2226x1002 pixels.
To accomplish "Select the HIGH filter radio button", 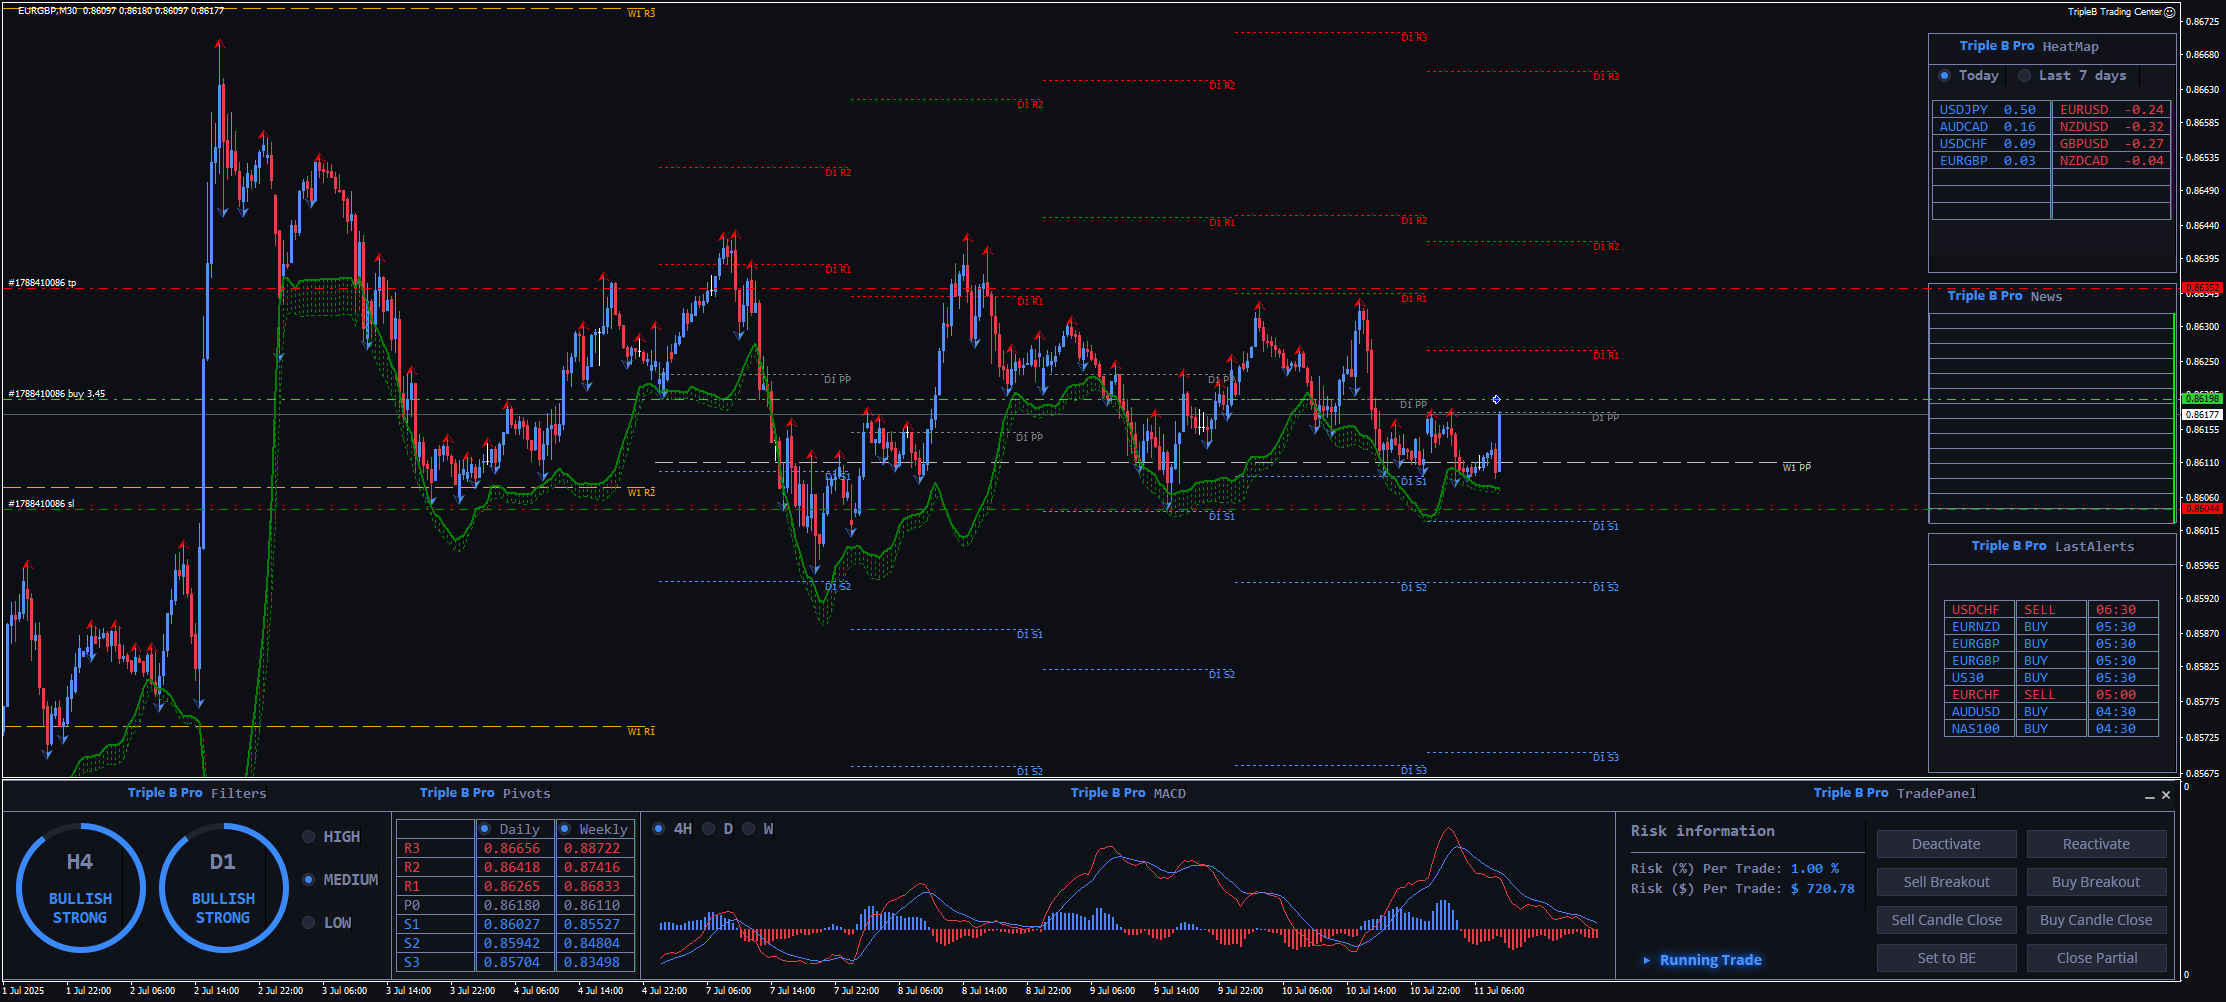I will (x=309, y=837).
